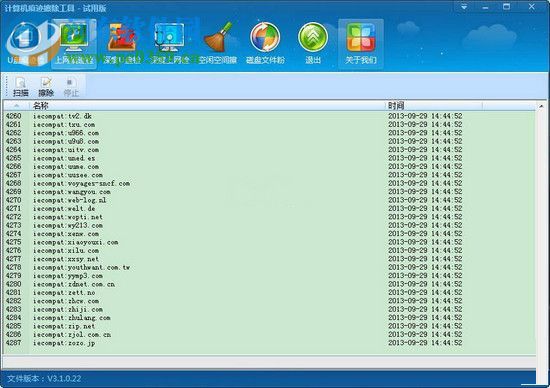Click row number 4280
The width and height of the screenshot is (550, 388).
coord(13,285)
